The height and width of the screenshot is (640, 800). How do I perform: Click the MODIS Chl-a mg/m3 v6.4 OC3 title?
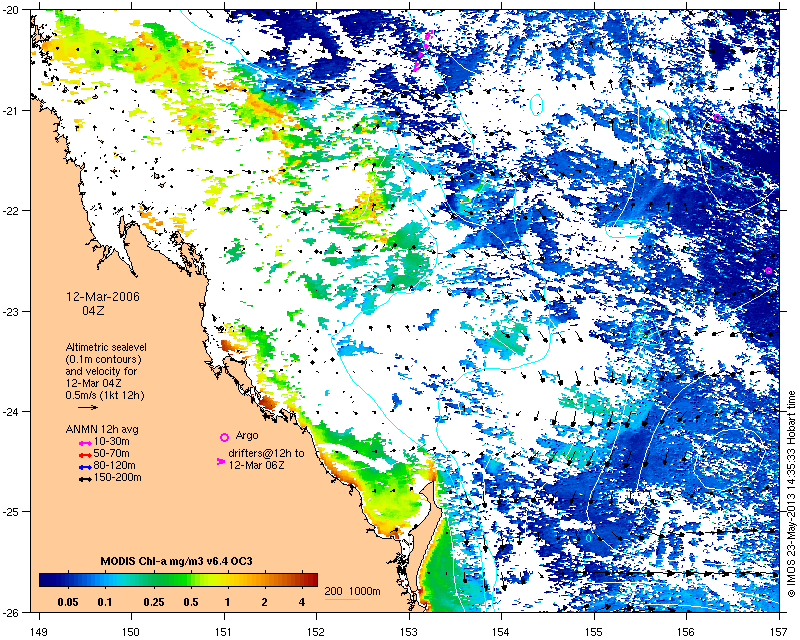coord(177,561)
